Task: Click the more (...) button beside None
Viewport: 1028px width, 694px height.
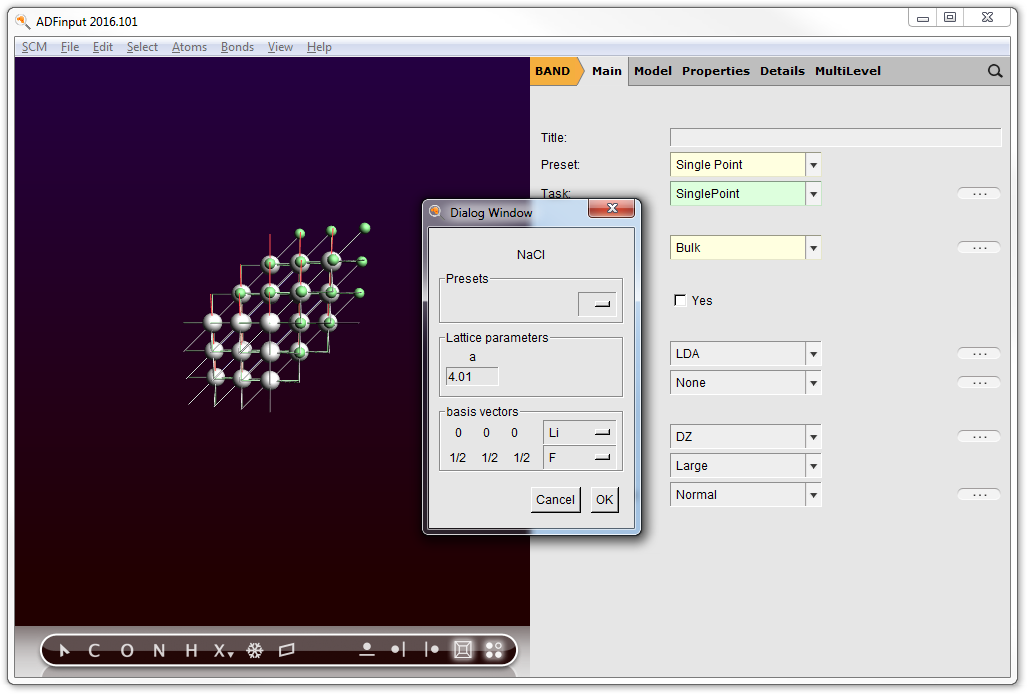Action: pyautogui.click(x=979, y=383)
